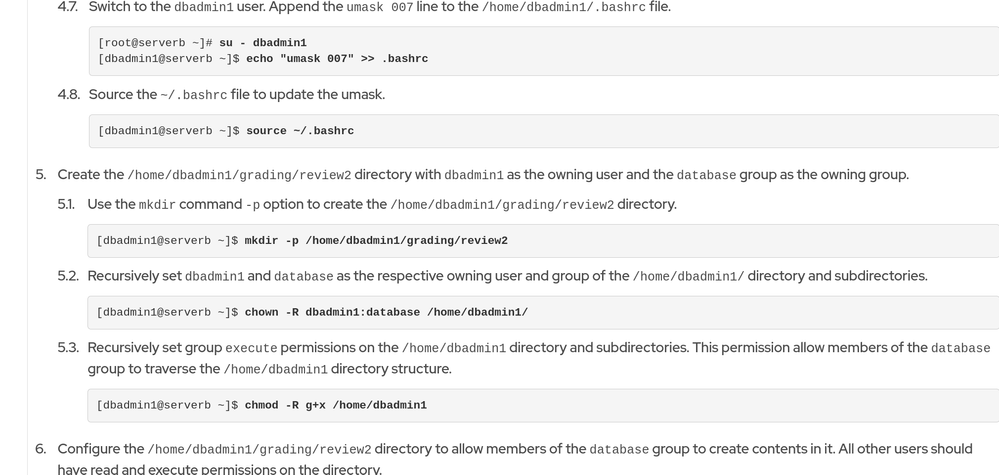Click the 'umask 007' inline code in step 4.7
Screen dimensions: 999x475
tap(378, 7)
